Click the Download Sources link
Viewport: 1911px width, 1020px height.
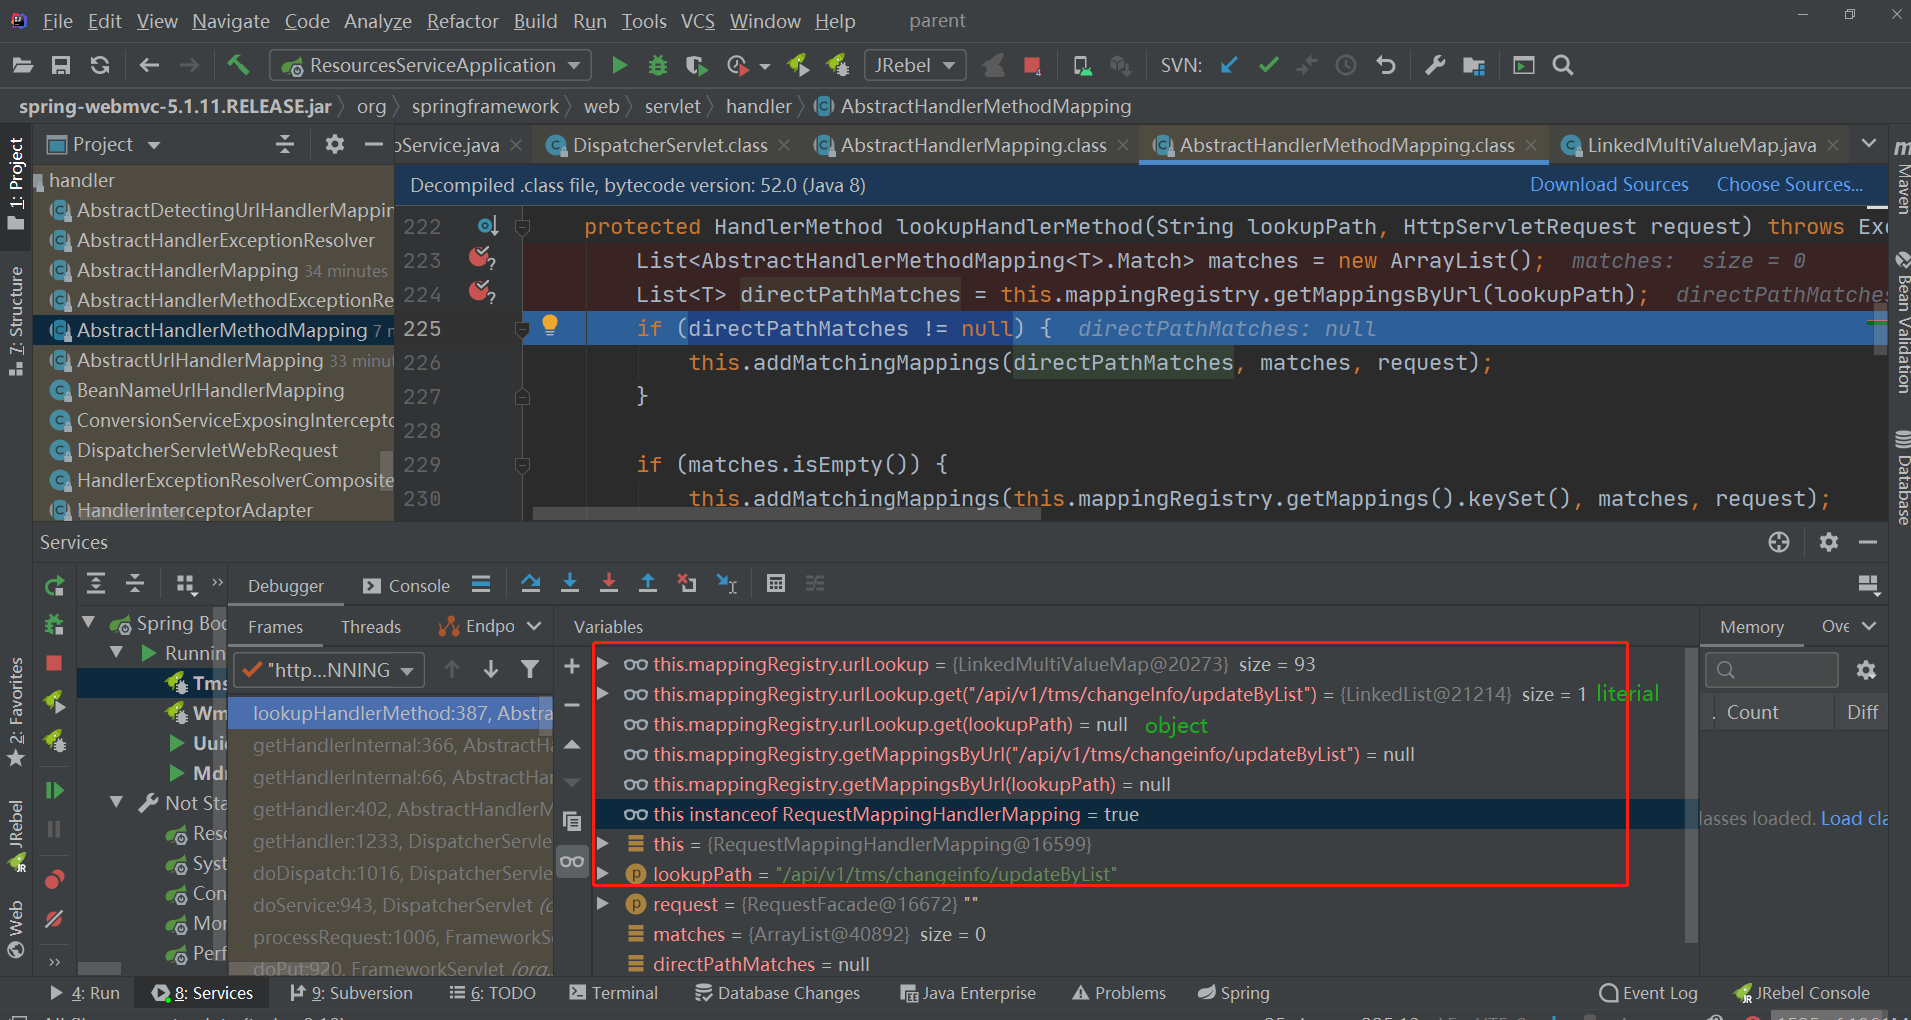click(x=1608, y=185)
